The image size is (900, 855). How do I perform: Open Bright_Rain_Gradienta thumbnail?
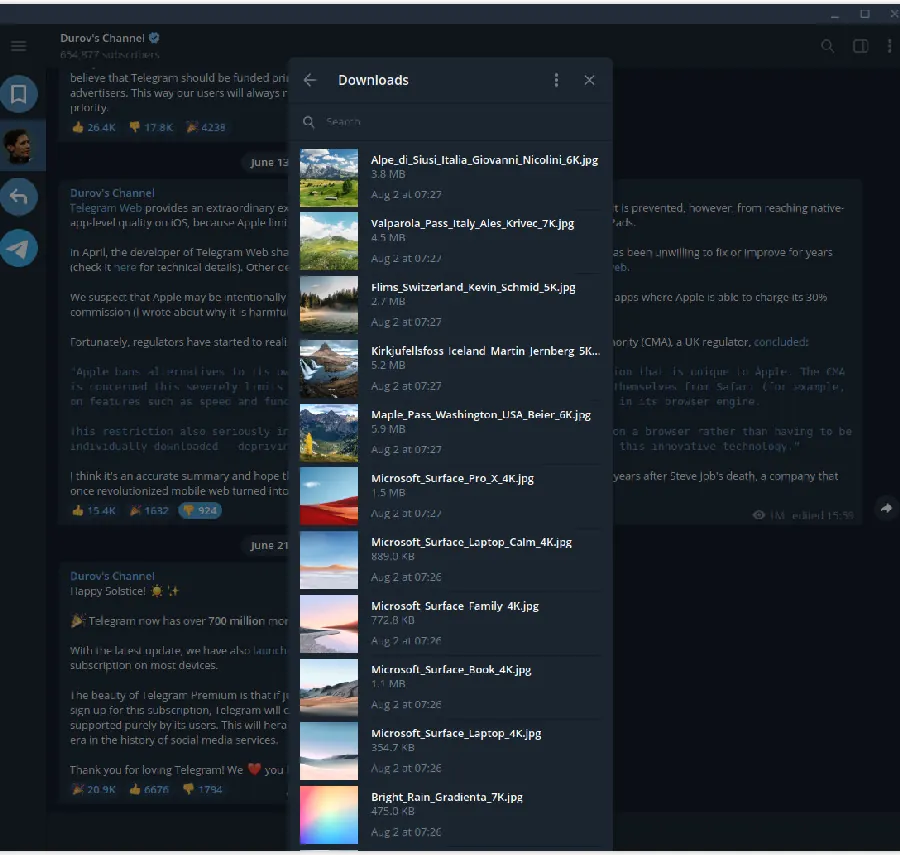(329, 815)
